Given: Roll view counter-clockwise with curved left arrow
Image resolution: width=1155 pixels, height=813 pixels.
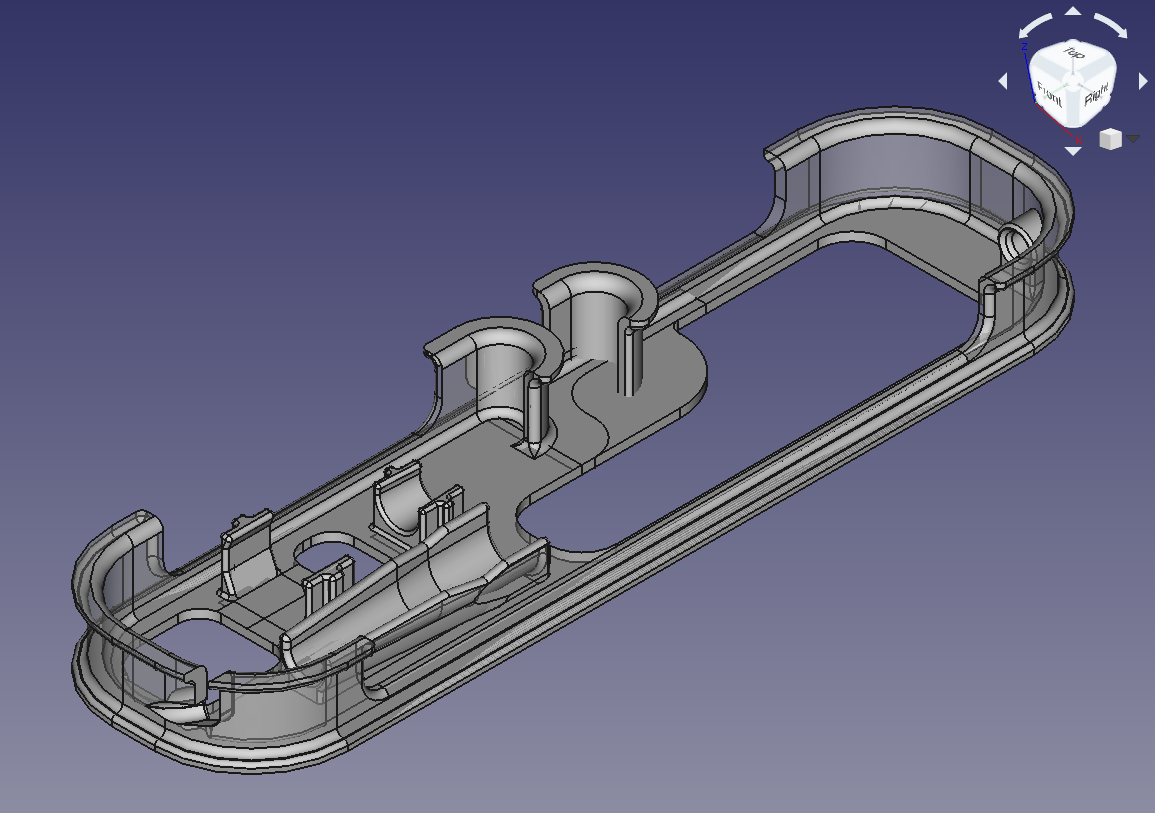Looking at the screenshot, I should [x=1035, y=26].
